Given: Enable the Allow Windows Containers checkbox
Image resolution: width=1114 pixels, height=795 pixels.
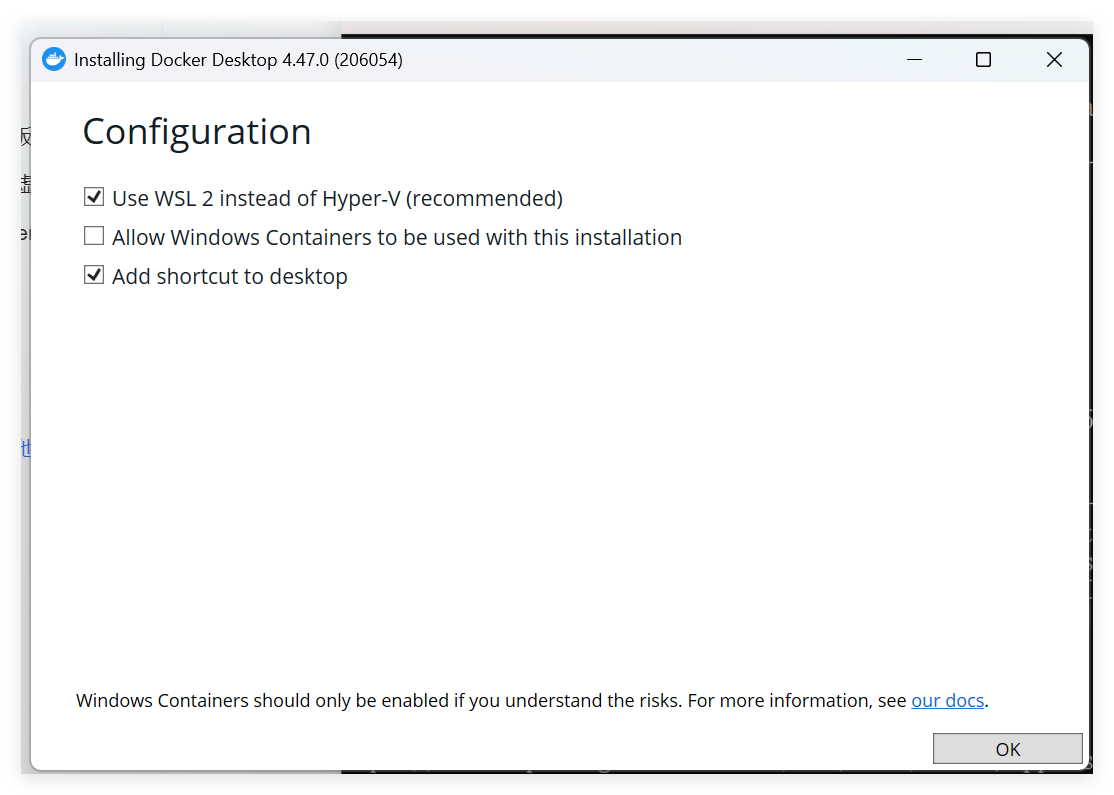Looking at the screenshot, I should pos(94,236).
